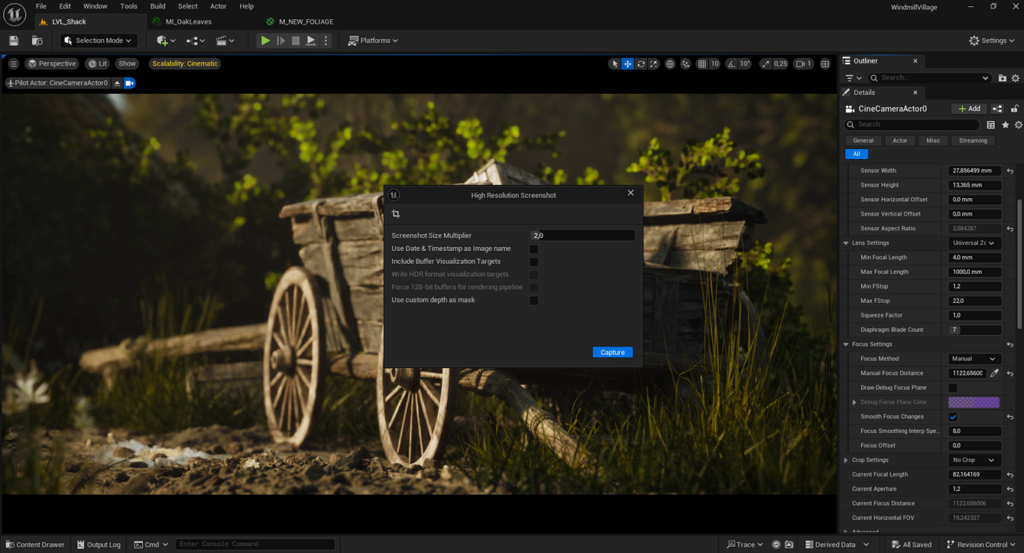Save the current level with the floppy icon
1024x553 pixels.
(x=14, y=40)
